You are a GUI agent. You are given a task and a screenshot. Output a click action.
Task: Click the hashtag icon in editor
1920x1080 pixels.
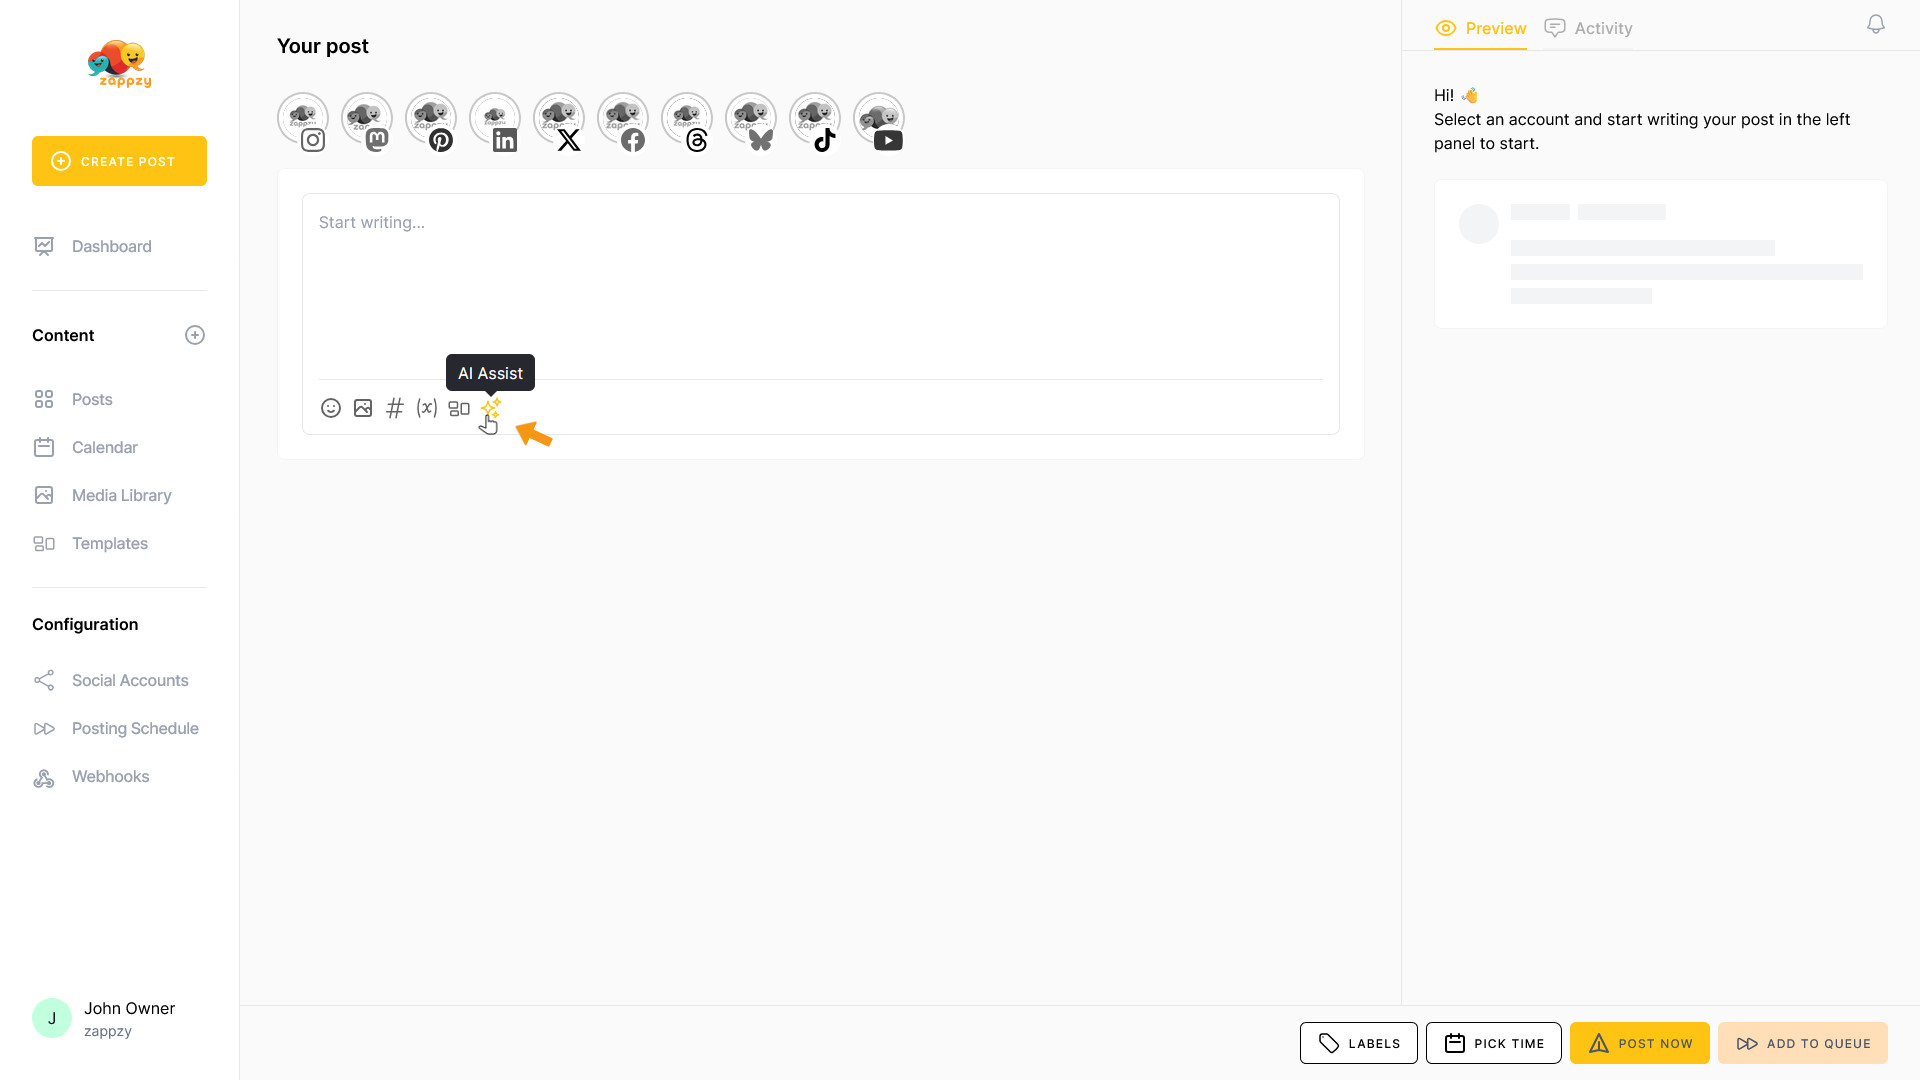tap(395, 408)
